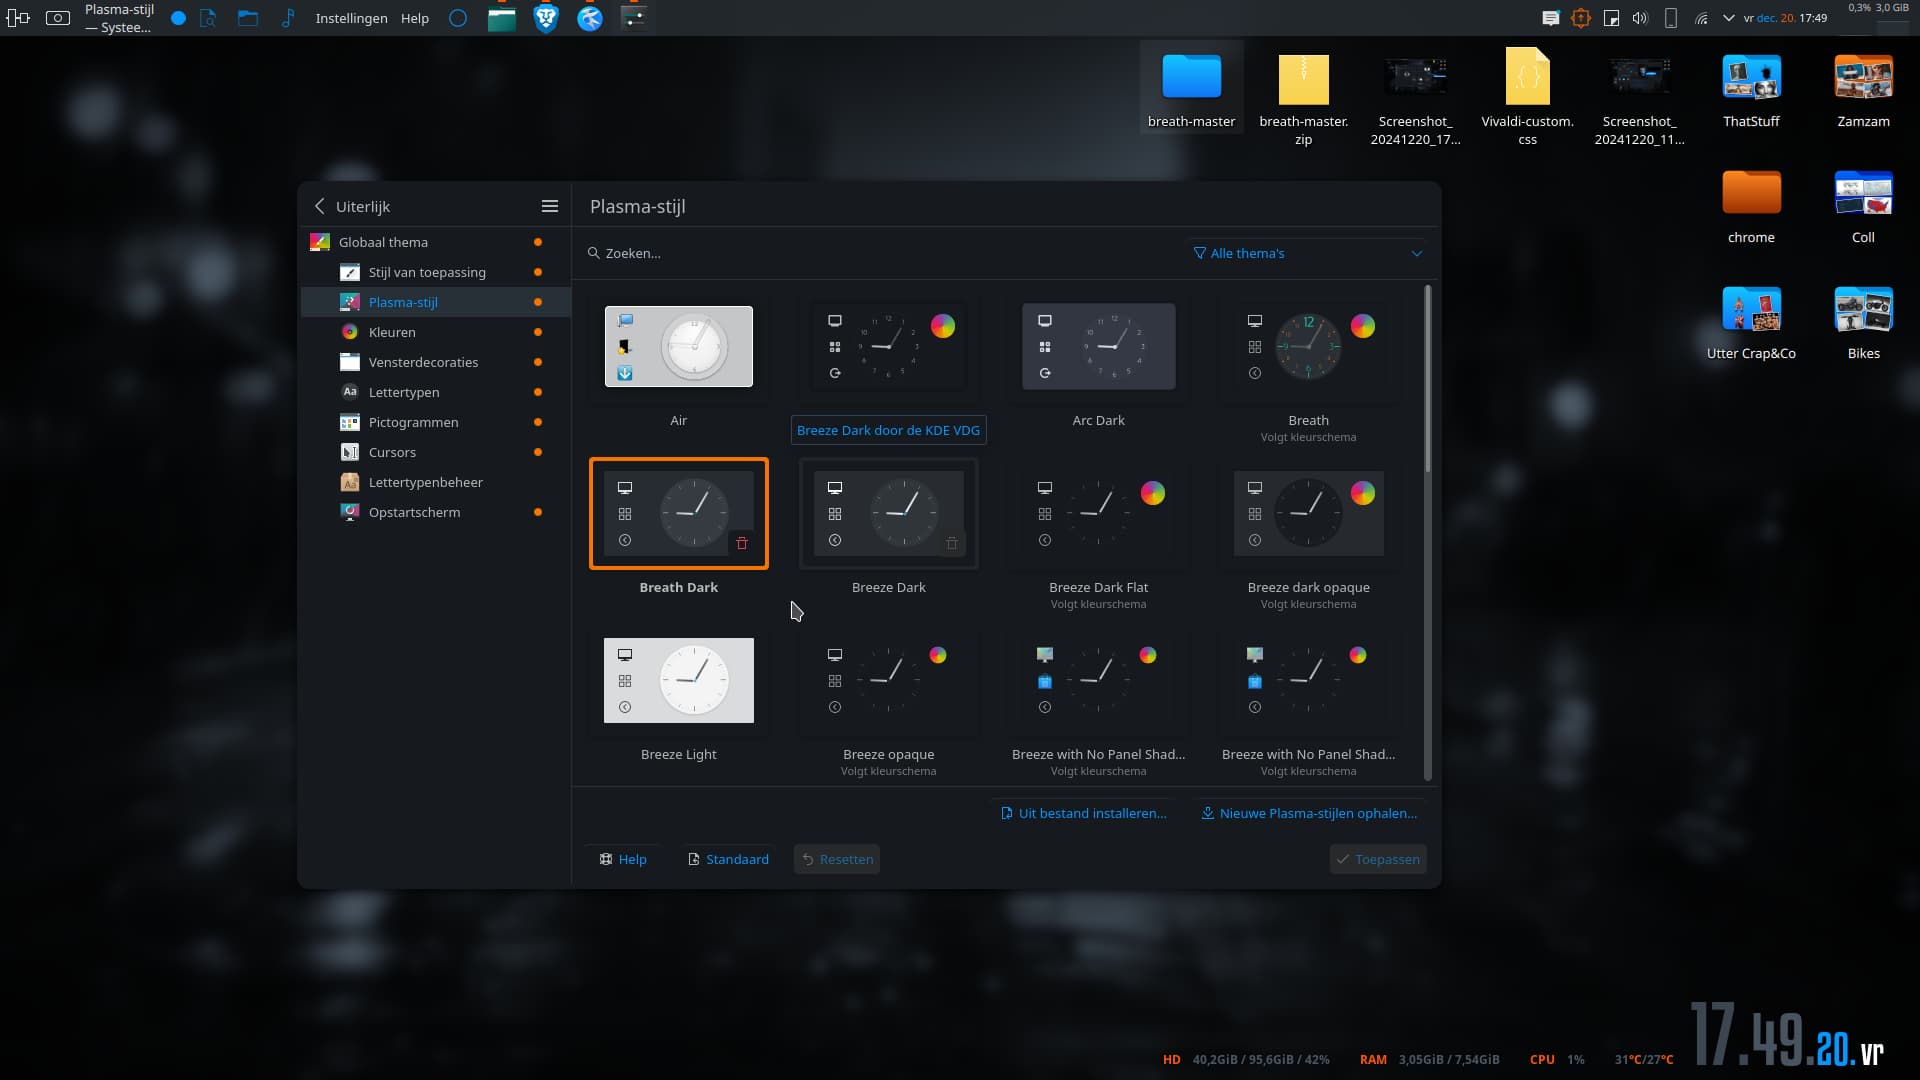The width and height of the screenshot is (1920, 1080).
Task: Open the Help menu in top panel
Action: click(x=414, y=18)
